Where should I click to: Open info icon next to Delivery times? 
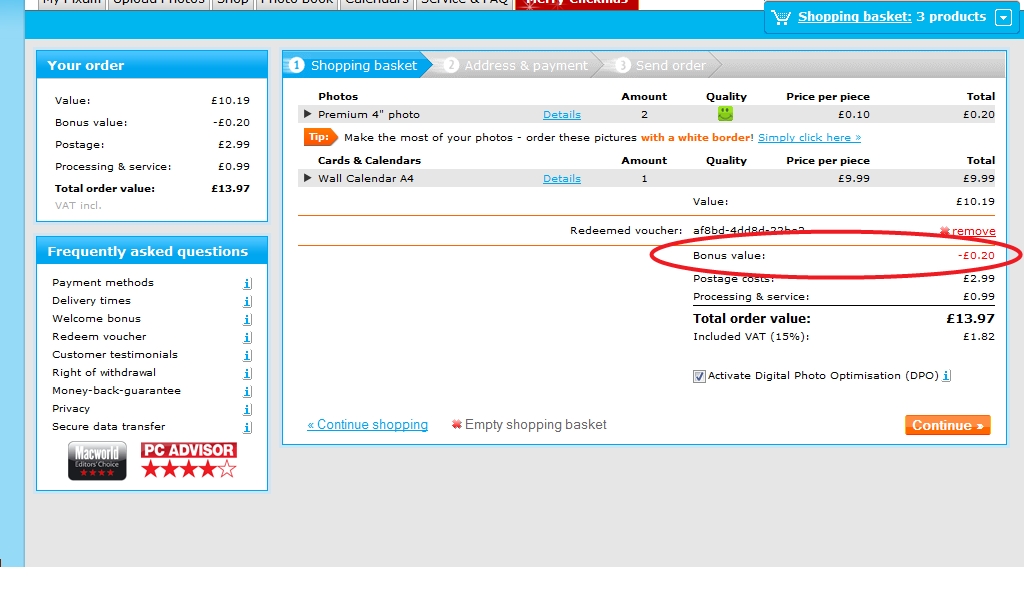[247, 301]
